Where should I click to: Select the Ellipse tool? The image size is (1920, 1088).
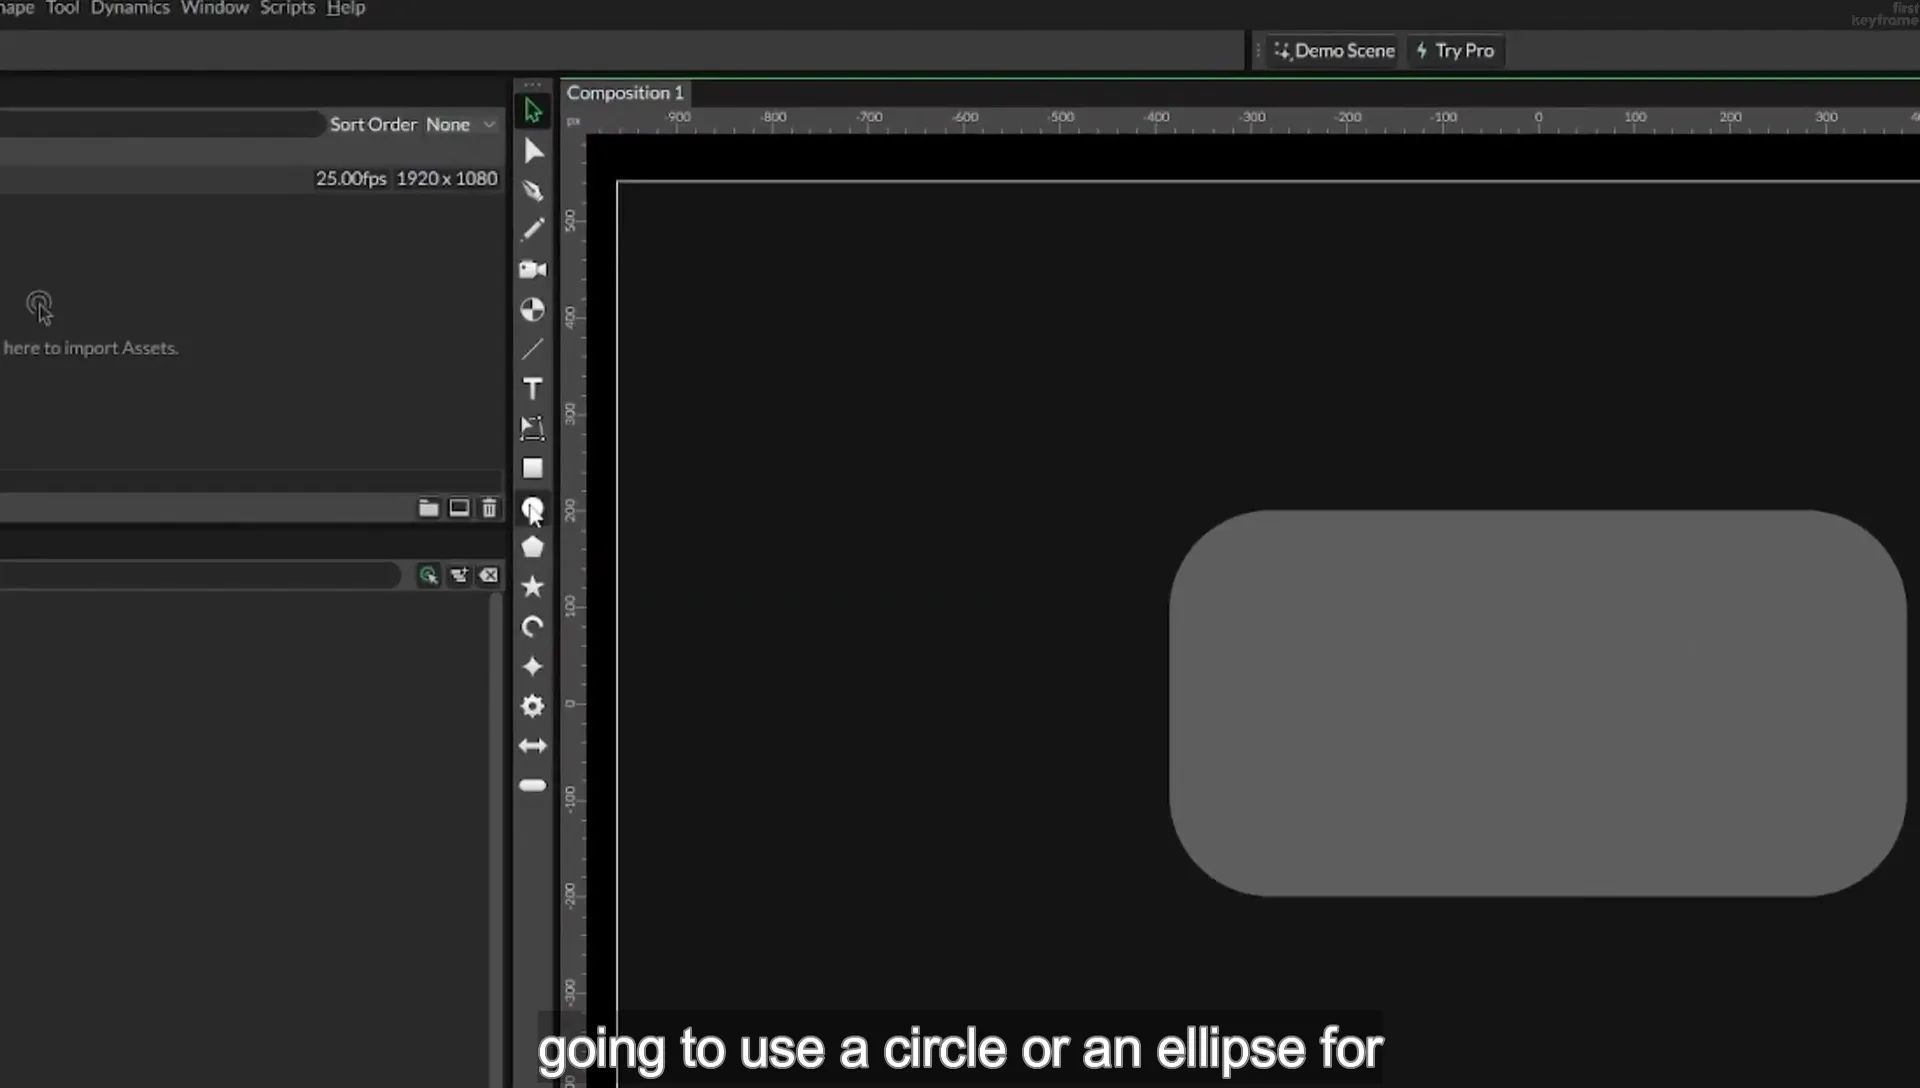pyautogui.click(x=533, y=508)
